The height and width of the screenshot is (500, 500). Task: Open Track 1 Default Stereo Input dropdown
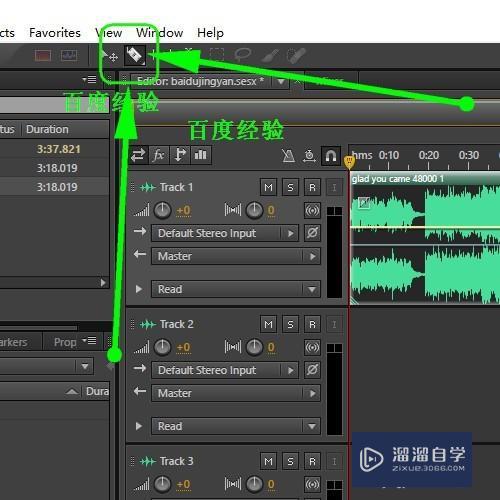point(225,233)
